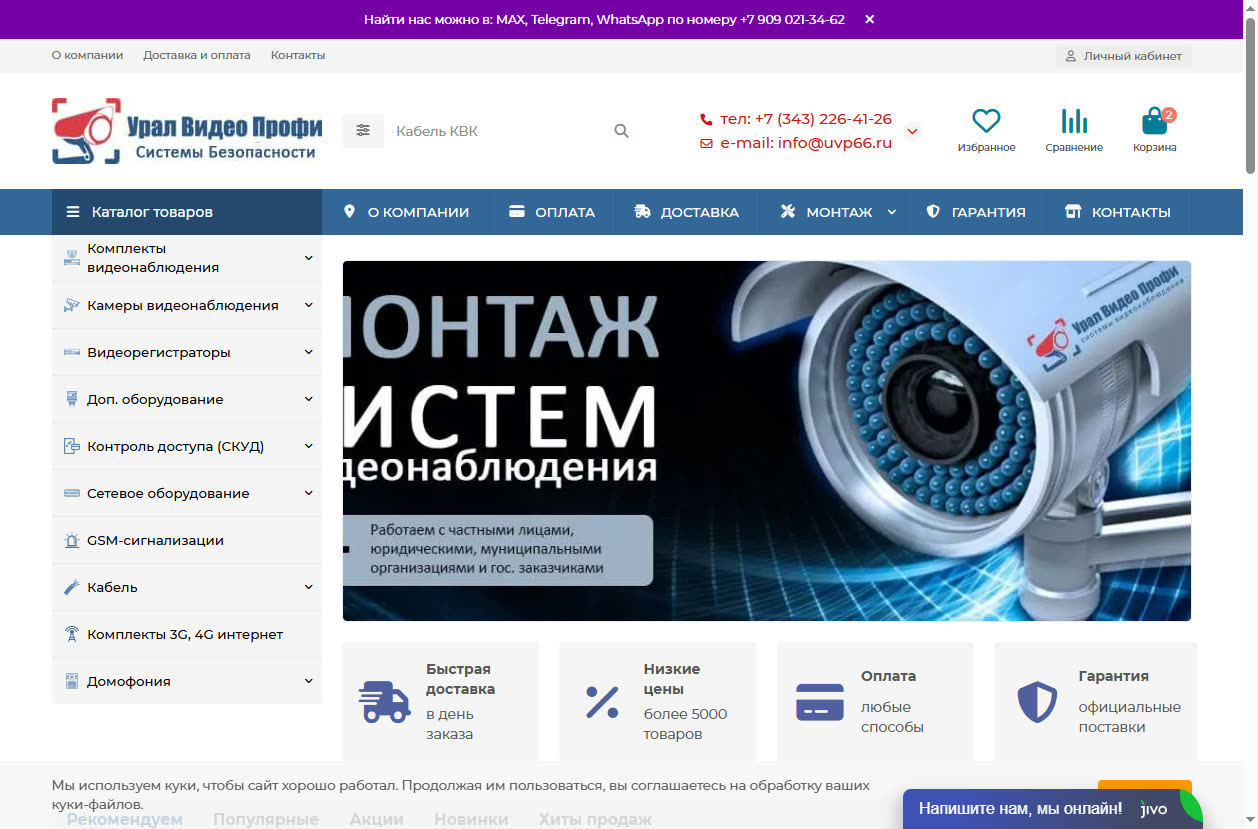1258x829 pixels.
Task: Open the 'О компании' top link
Action: tap(87, 55)
